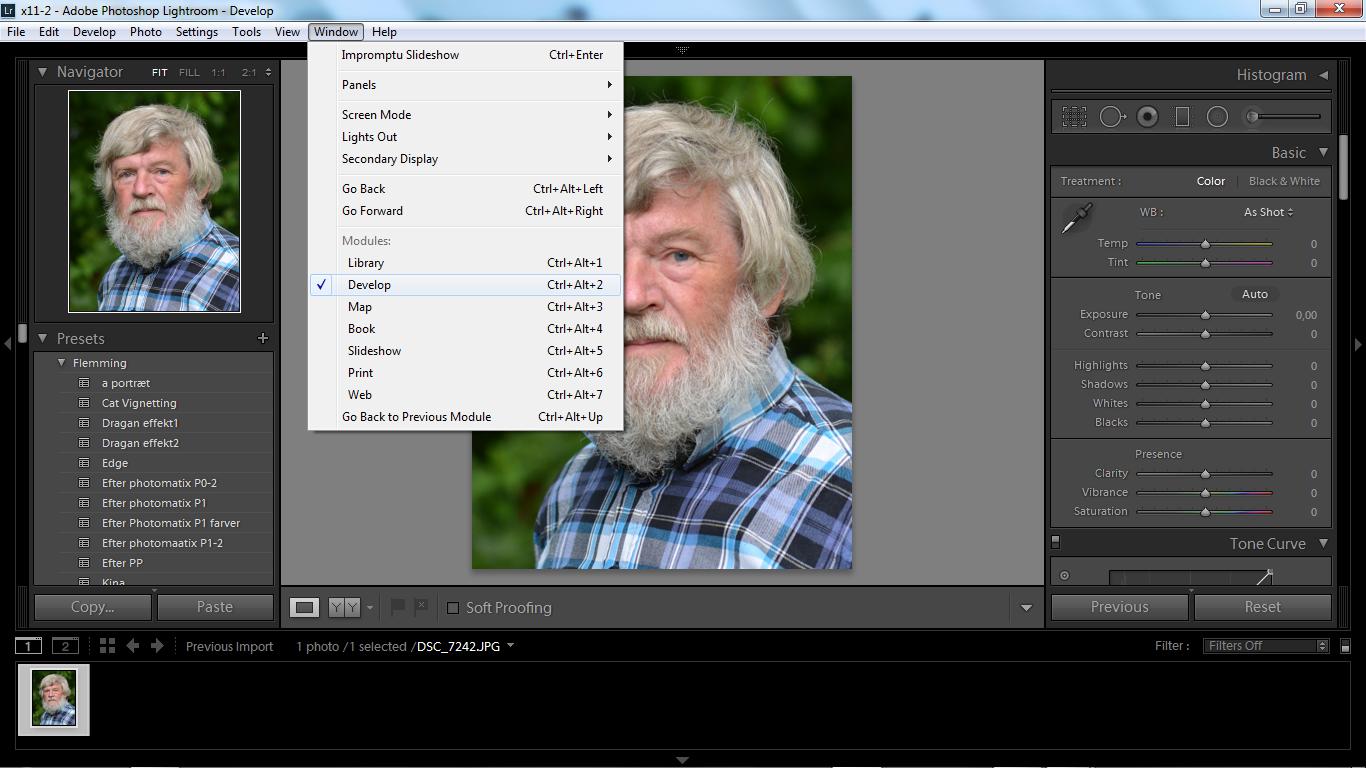1366x768 pixels.
Task: Add a new preset with plus icon
Action: [263, 338]
